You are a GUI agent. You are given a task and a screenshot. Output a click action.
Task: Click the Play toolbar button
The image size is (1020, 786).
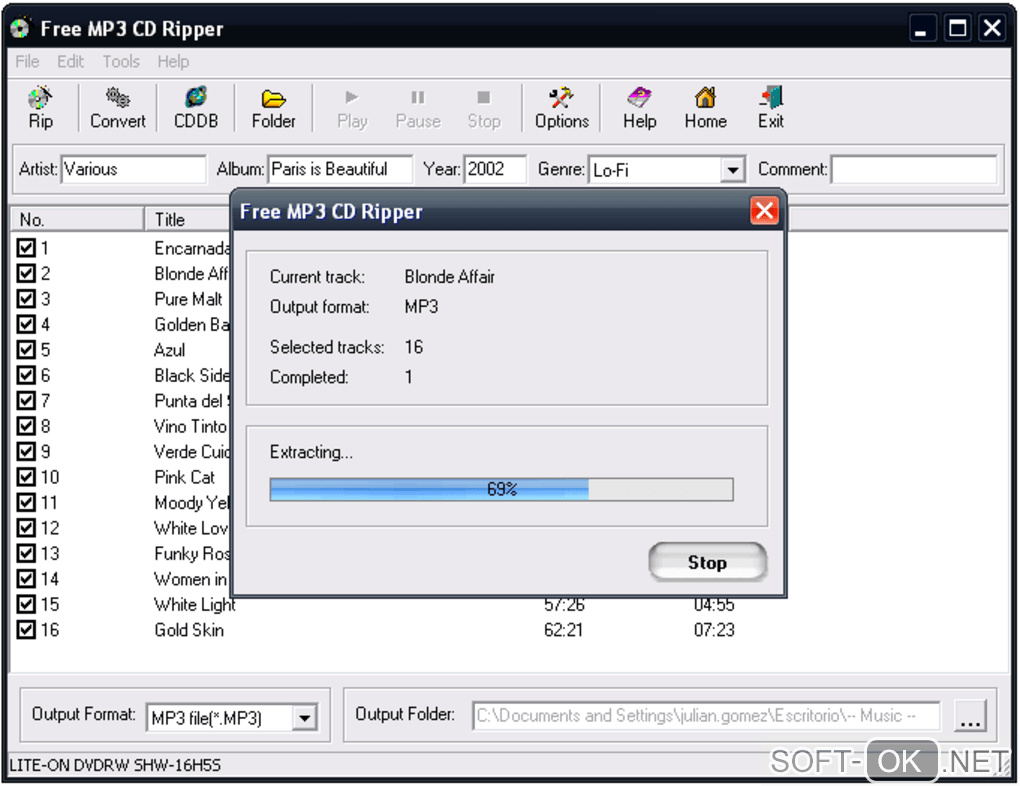(x=352, y=108)
